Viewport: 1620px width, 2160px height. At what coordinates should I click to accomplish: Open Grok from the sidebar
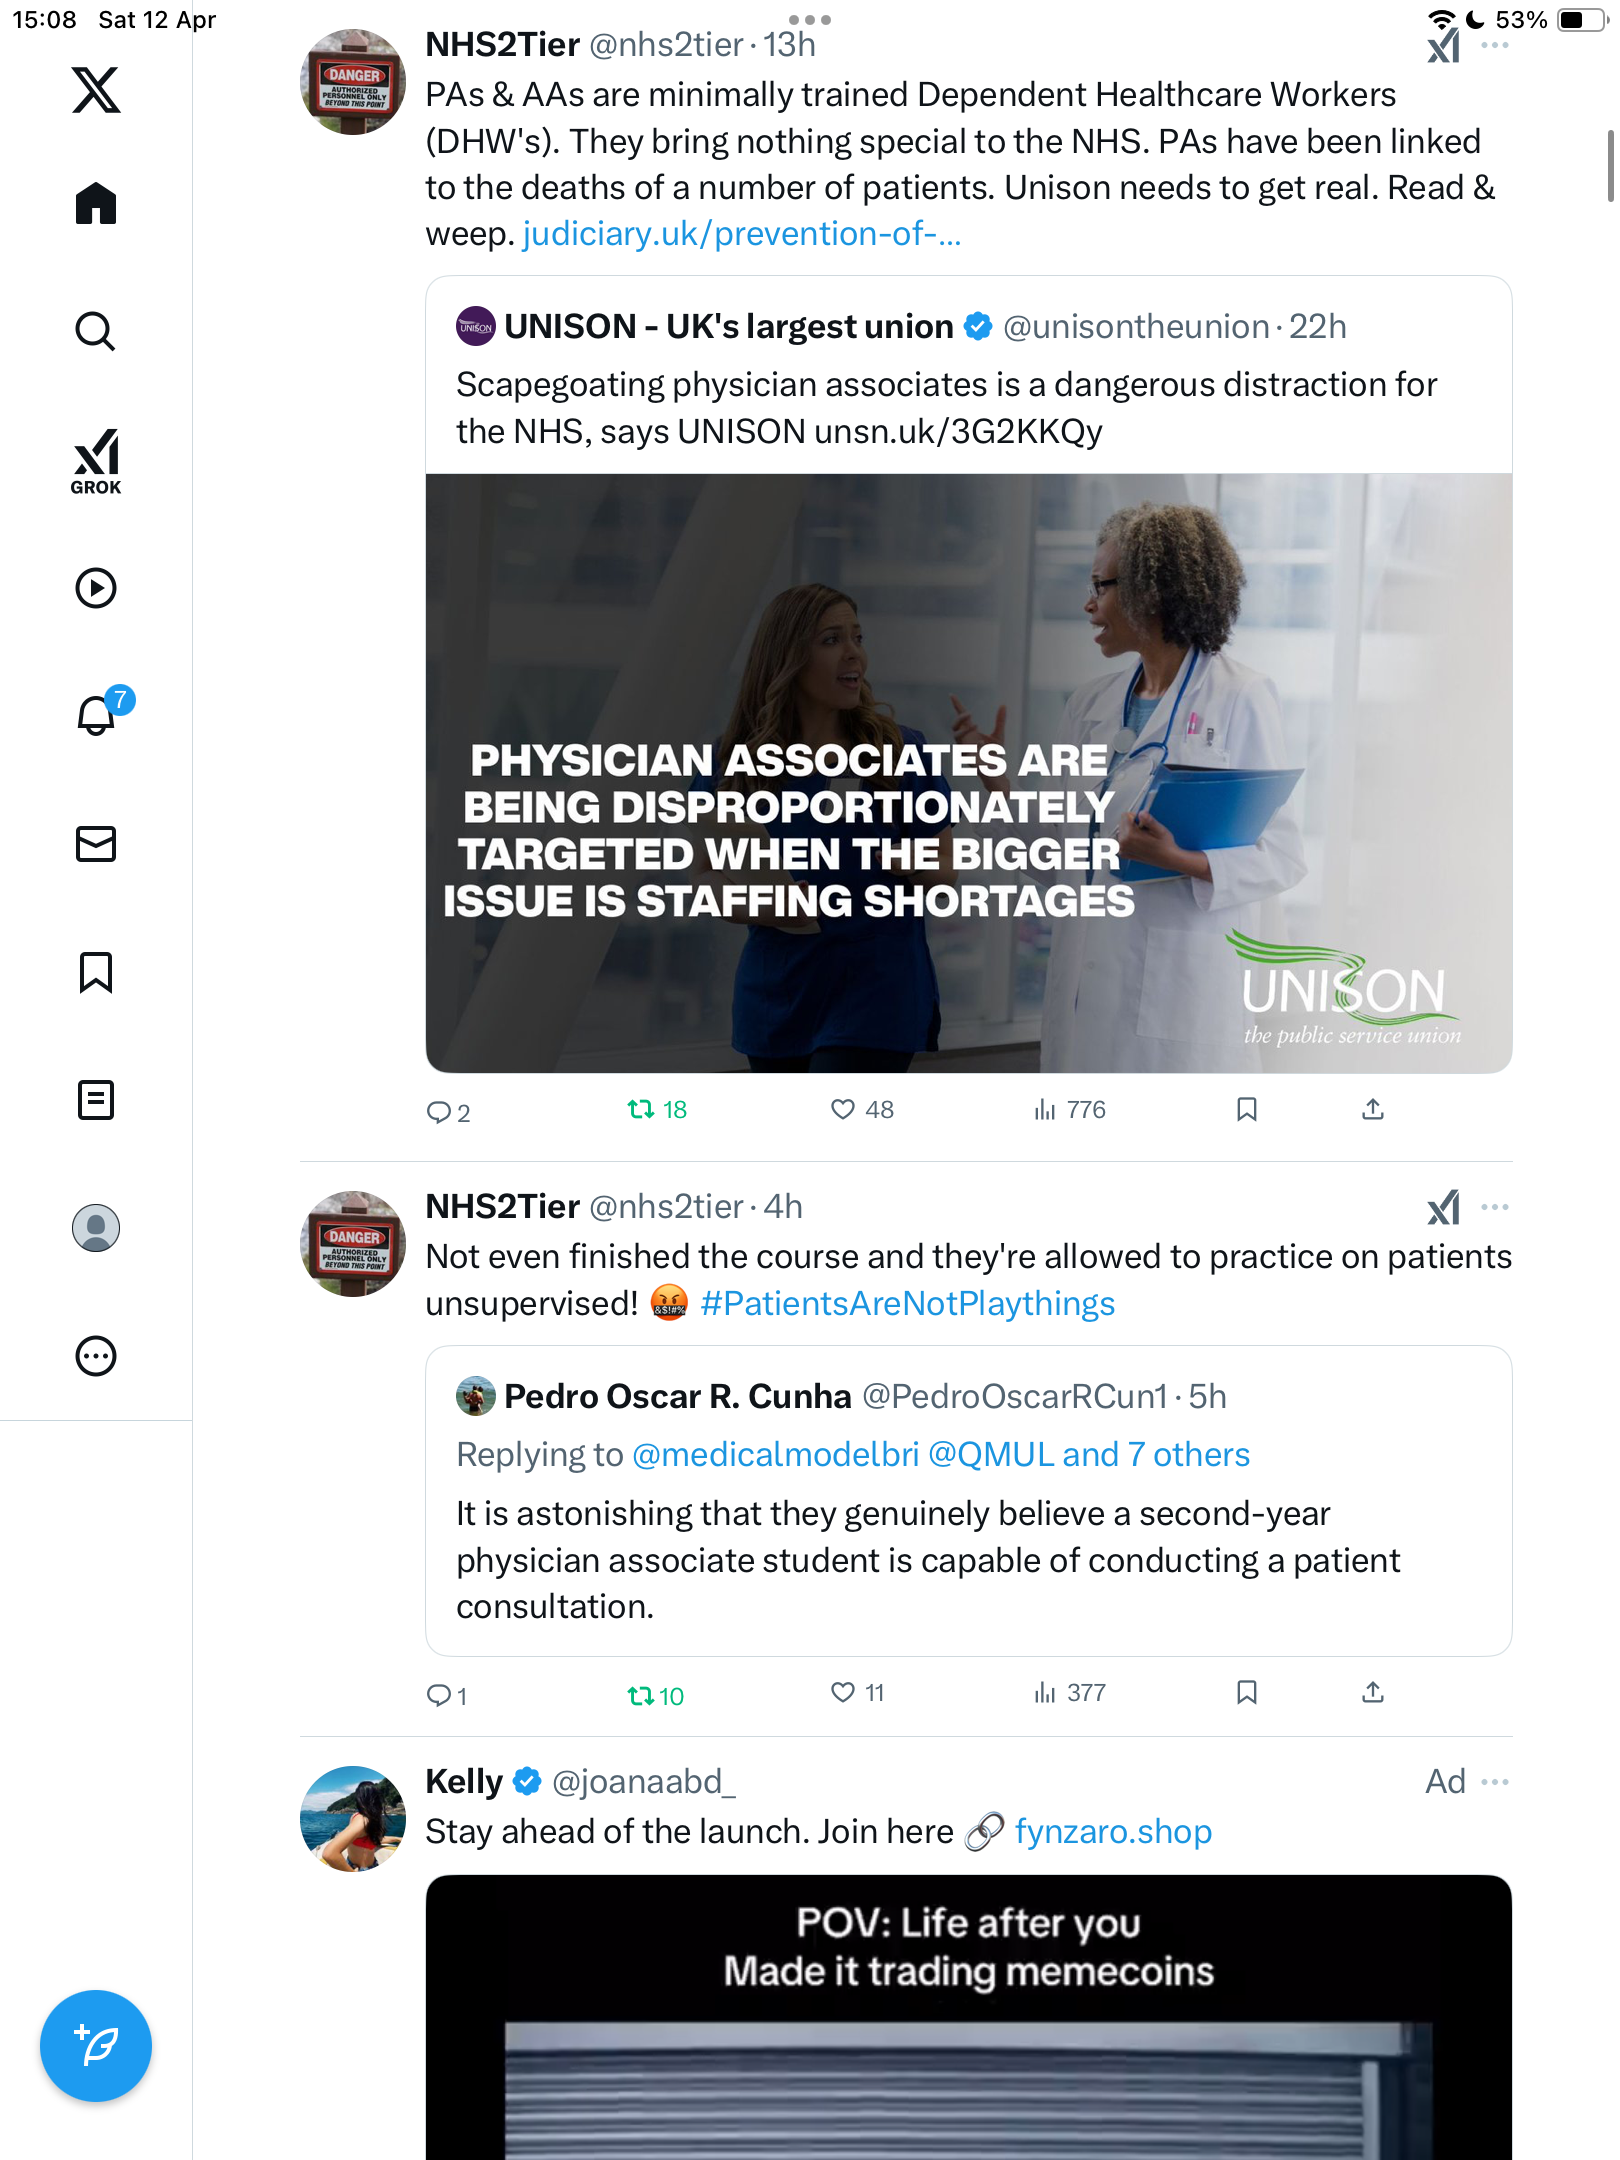point(96,461)
